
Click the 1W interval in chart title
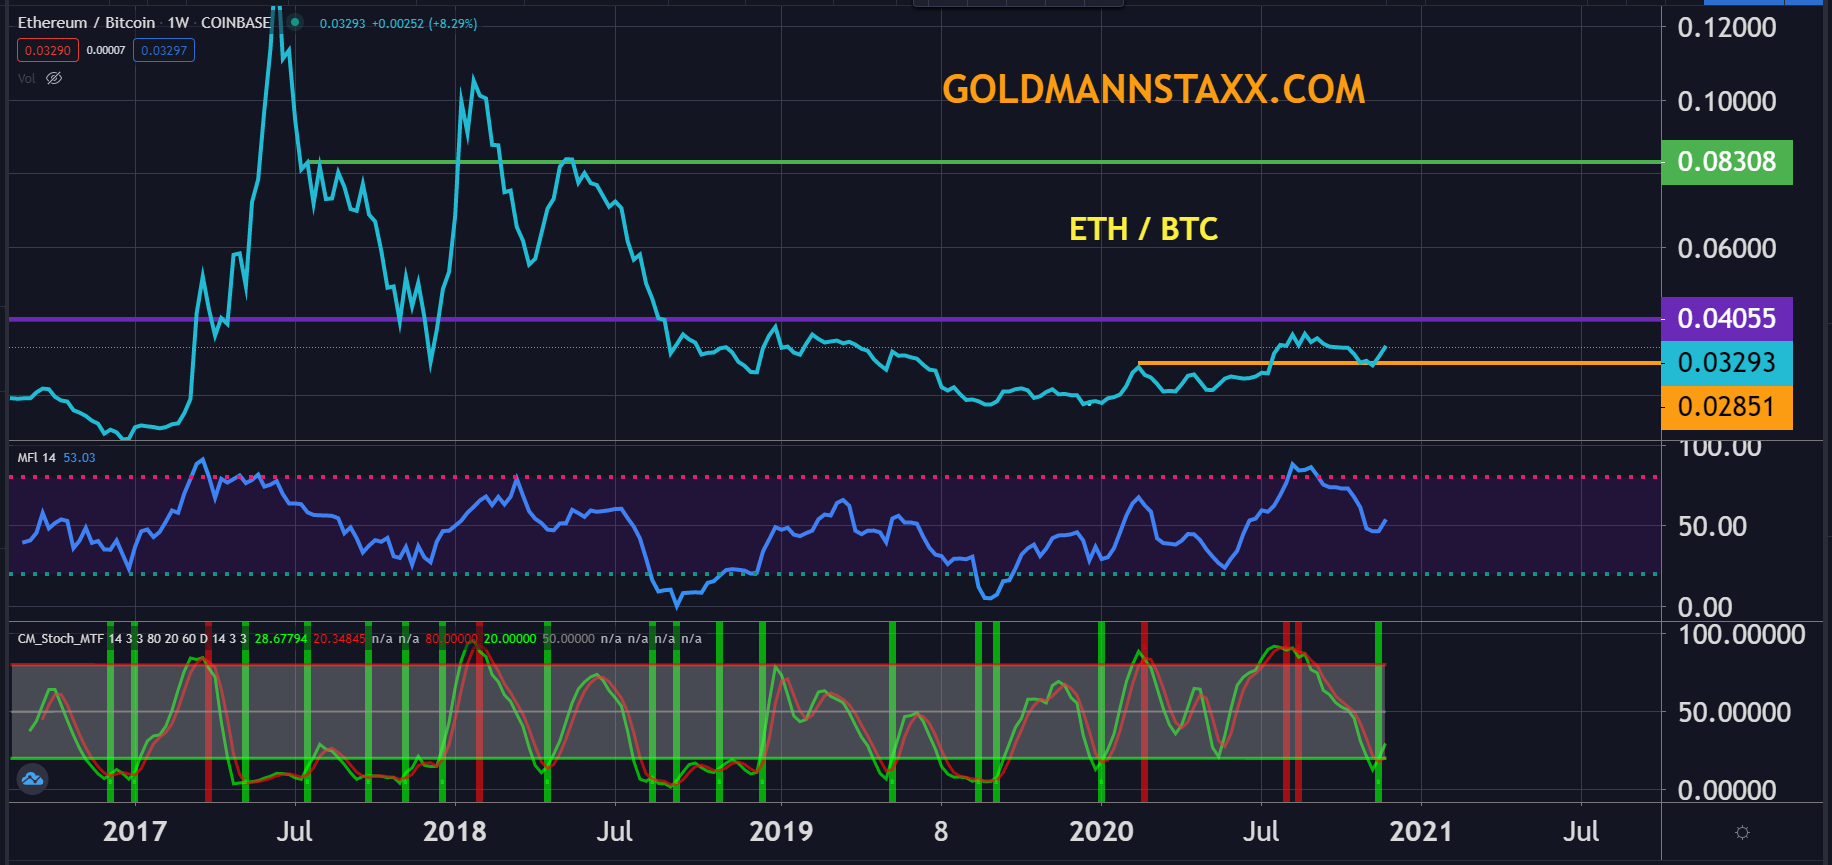tap(178, 22)
